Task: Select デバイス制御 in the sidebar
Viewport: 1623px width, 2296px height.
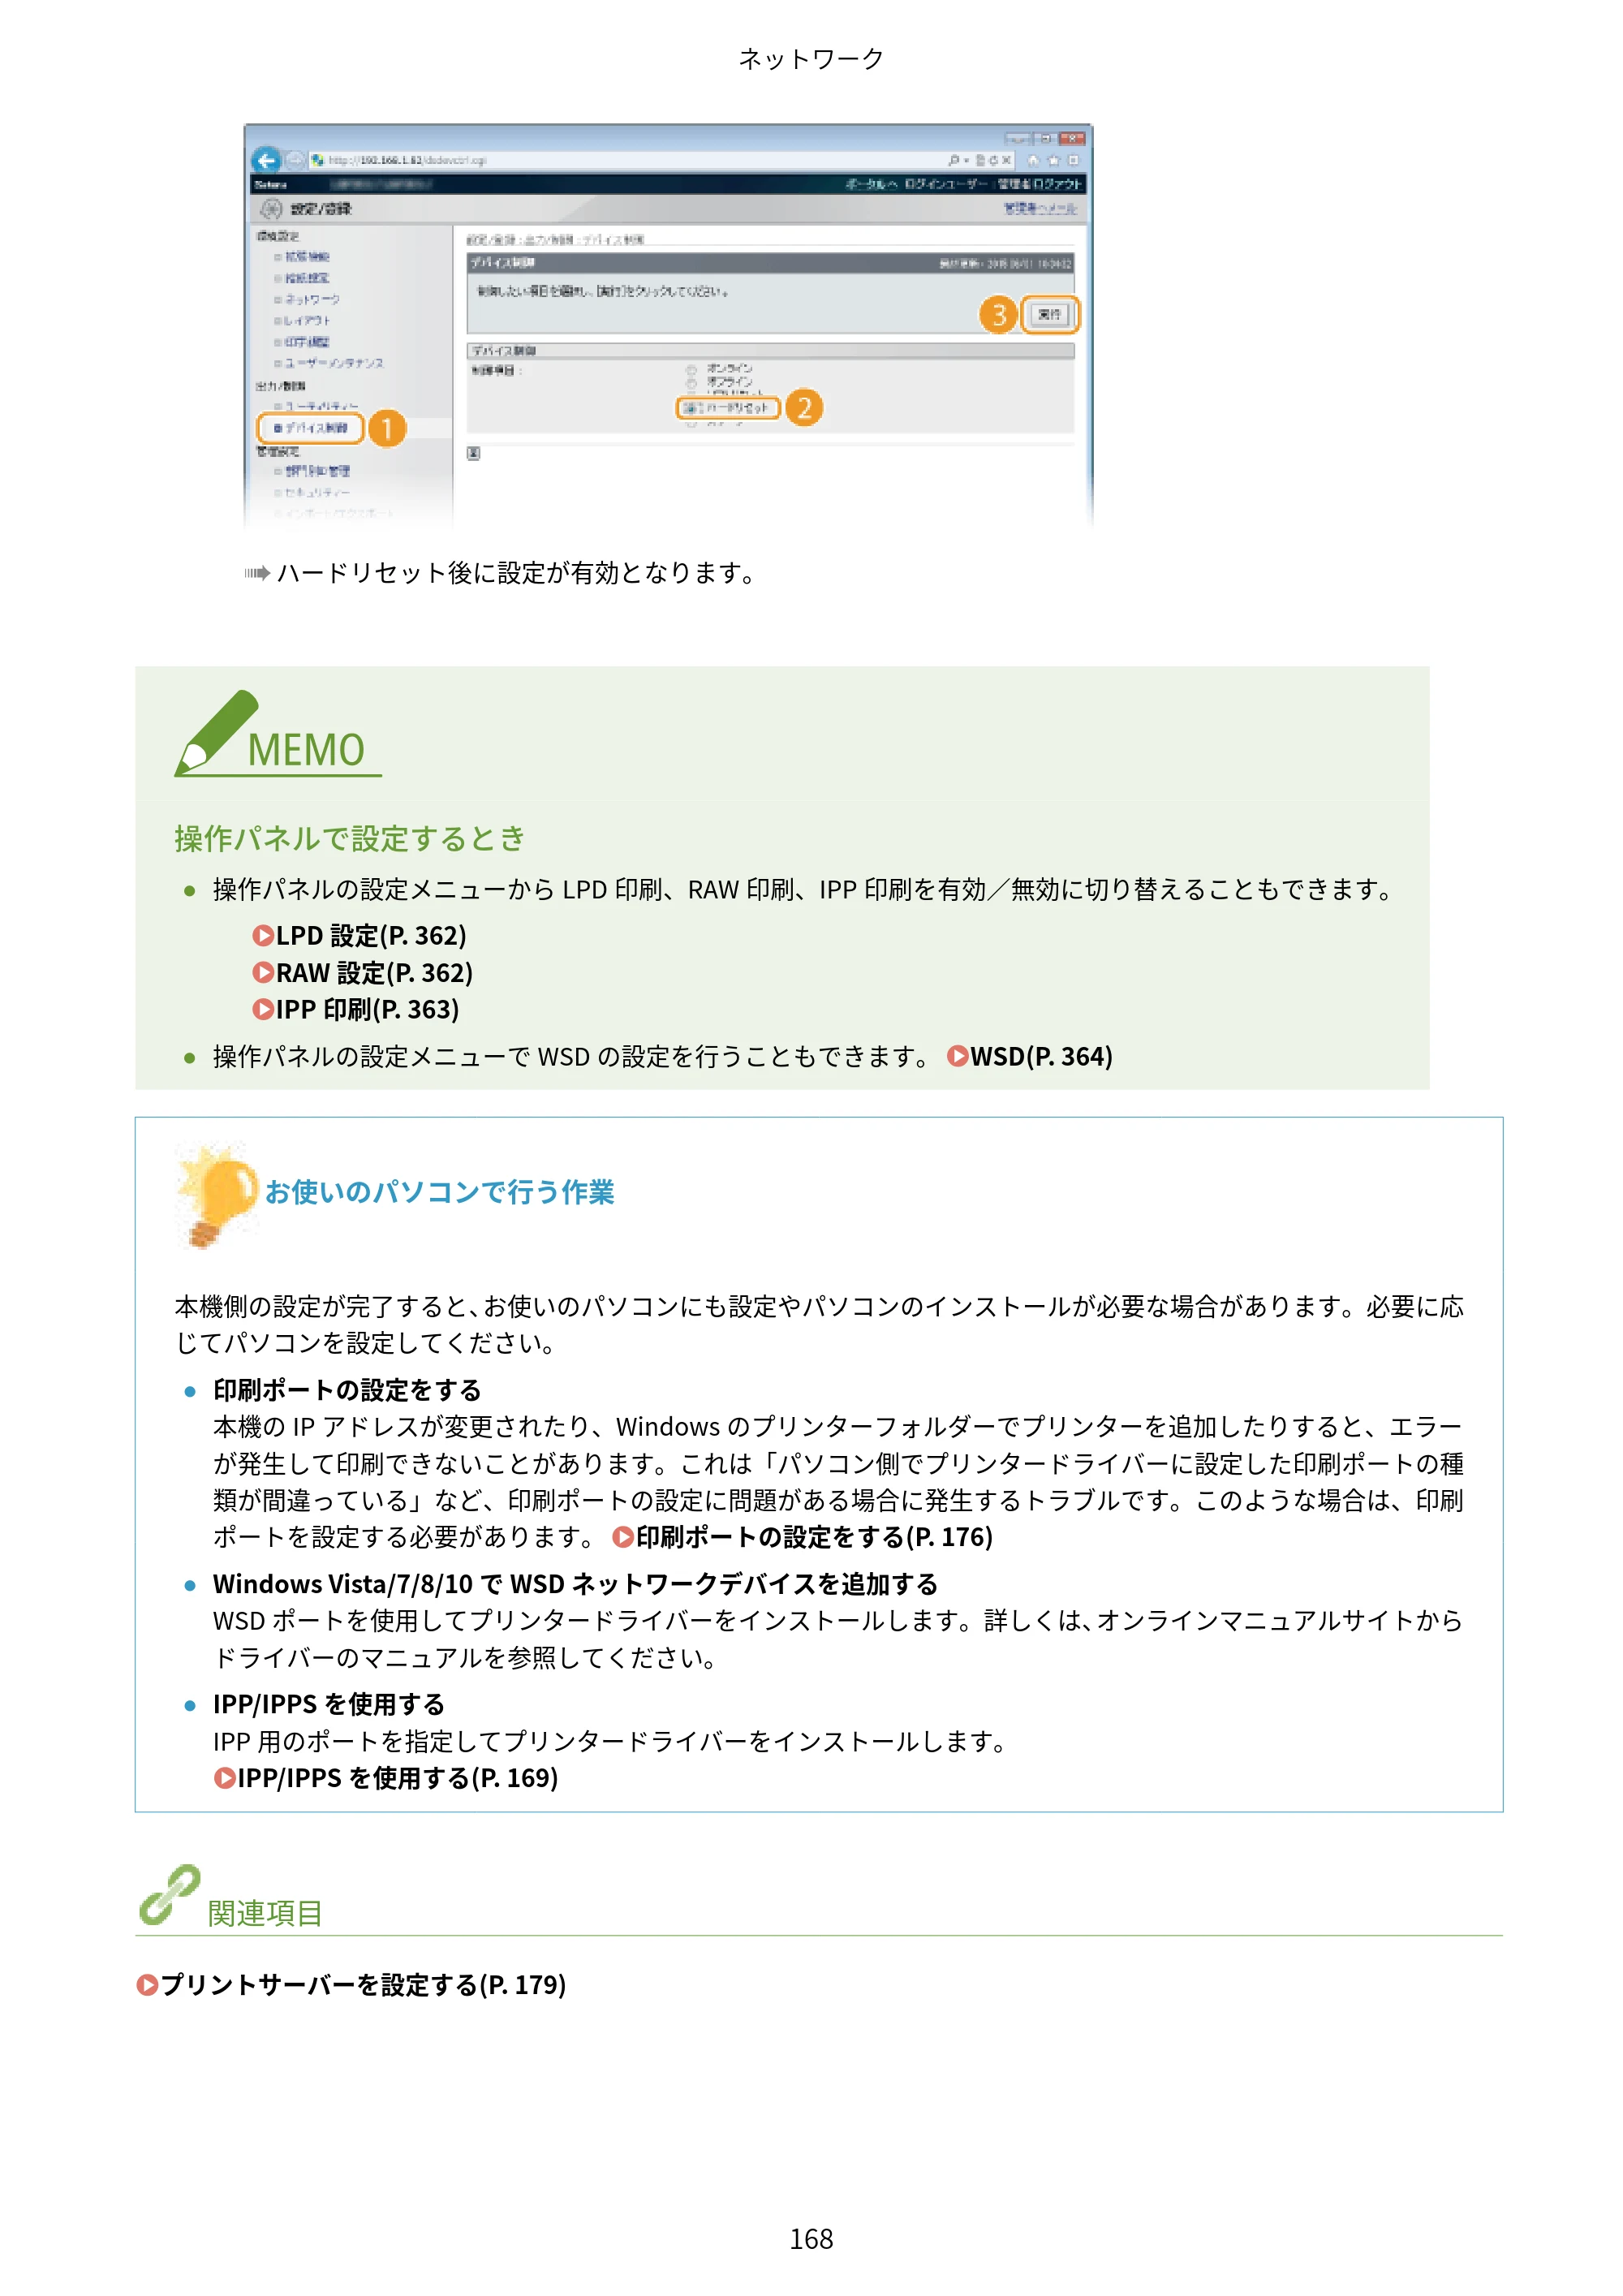Action: [x=311, y=428]
